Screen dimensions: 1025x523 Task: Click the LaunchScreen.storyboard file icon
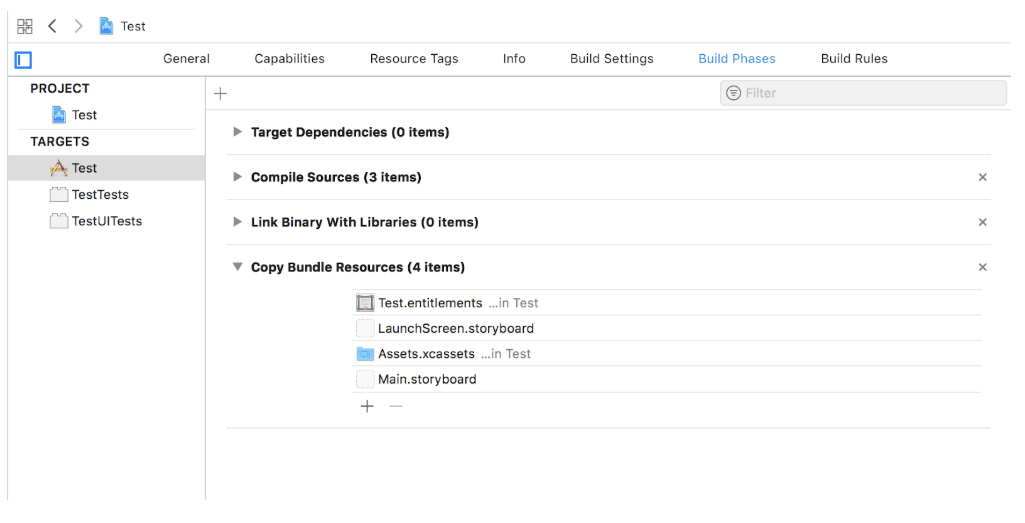[x=365, y=328]
